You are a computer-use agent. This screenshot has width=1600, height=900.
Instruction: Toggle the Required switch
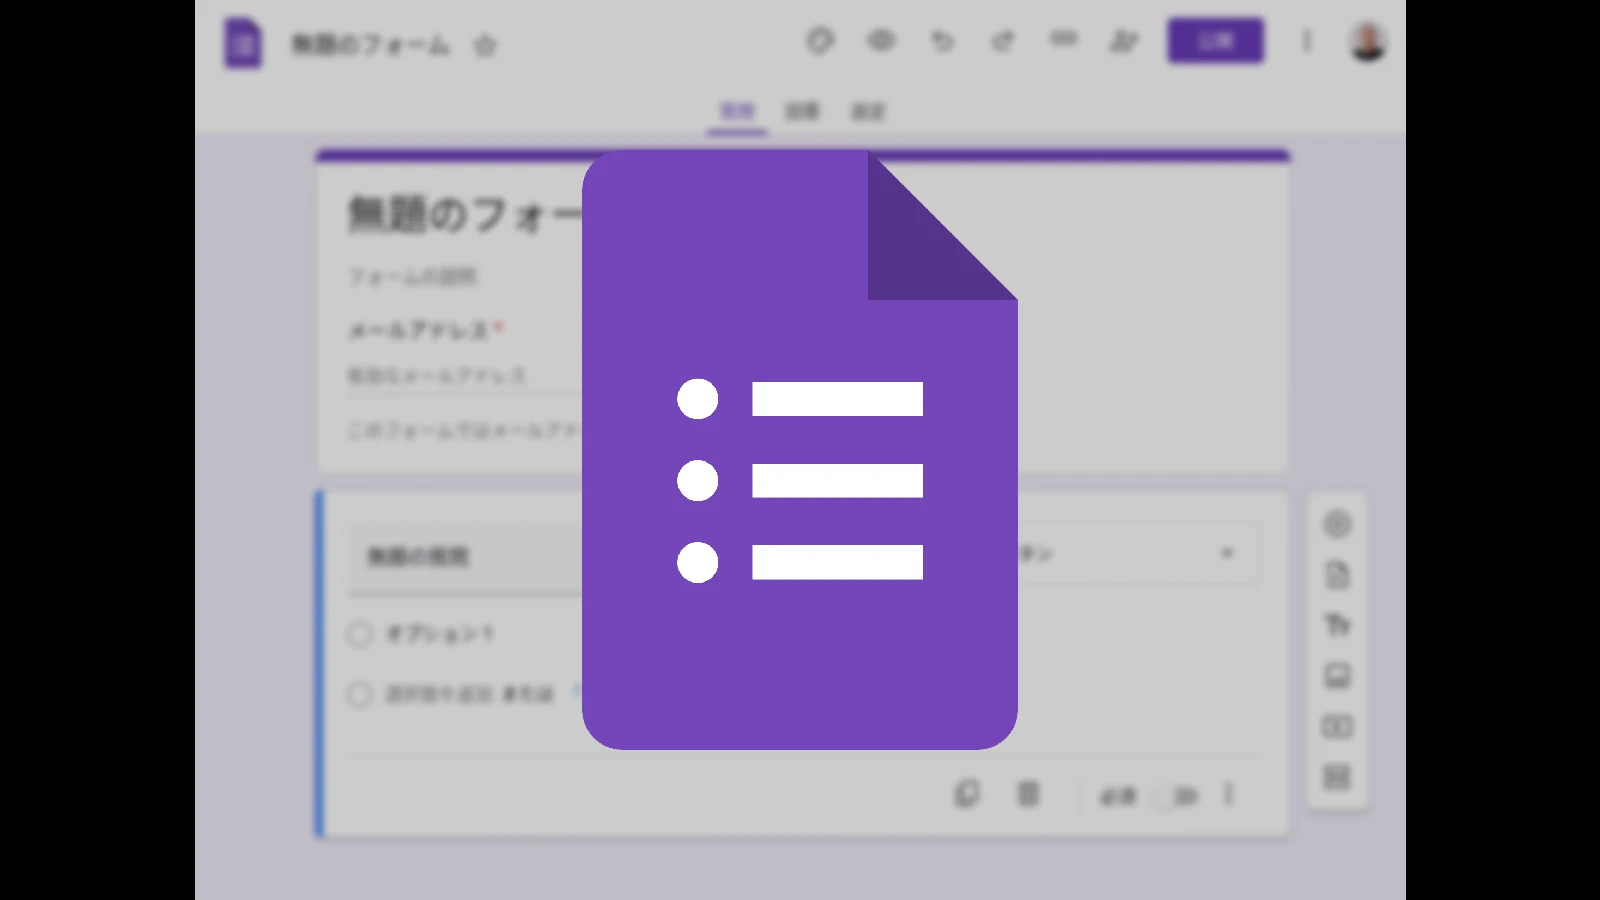click(1176, 796)
